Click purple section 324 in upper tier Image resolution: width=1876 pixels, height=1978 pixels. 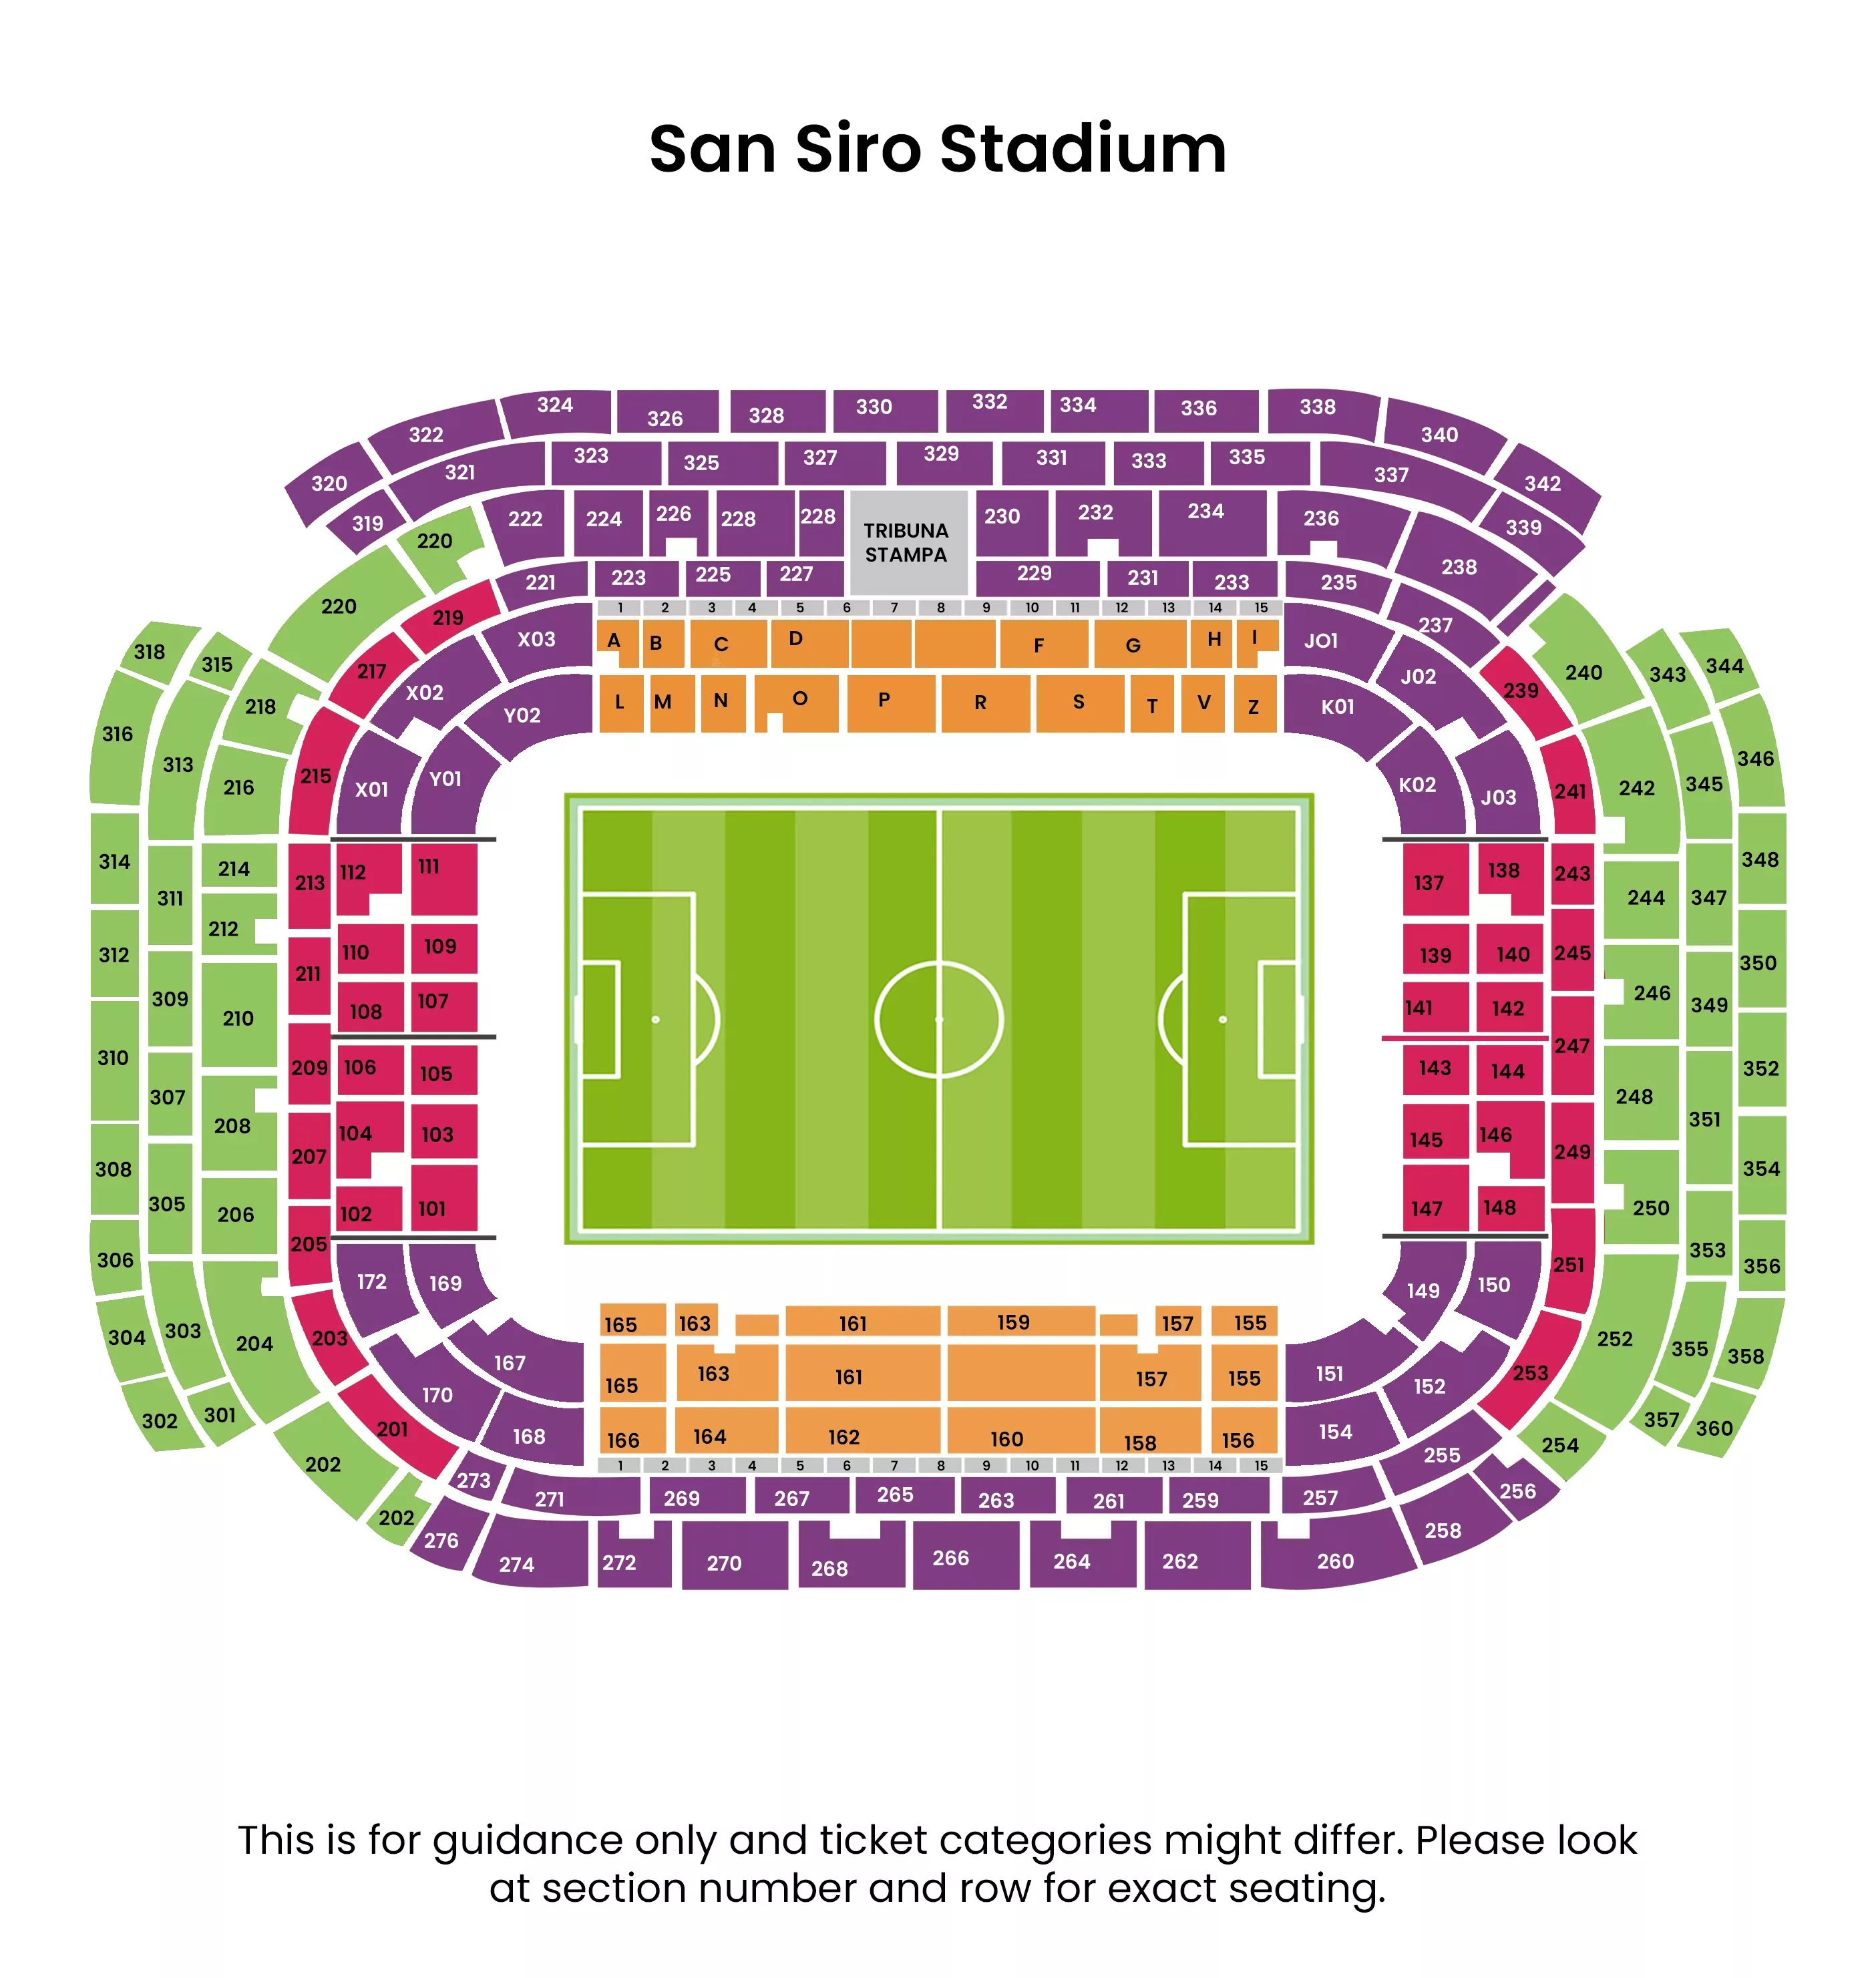(x=555, y=407)
